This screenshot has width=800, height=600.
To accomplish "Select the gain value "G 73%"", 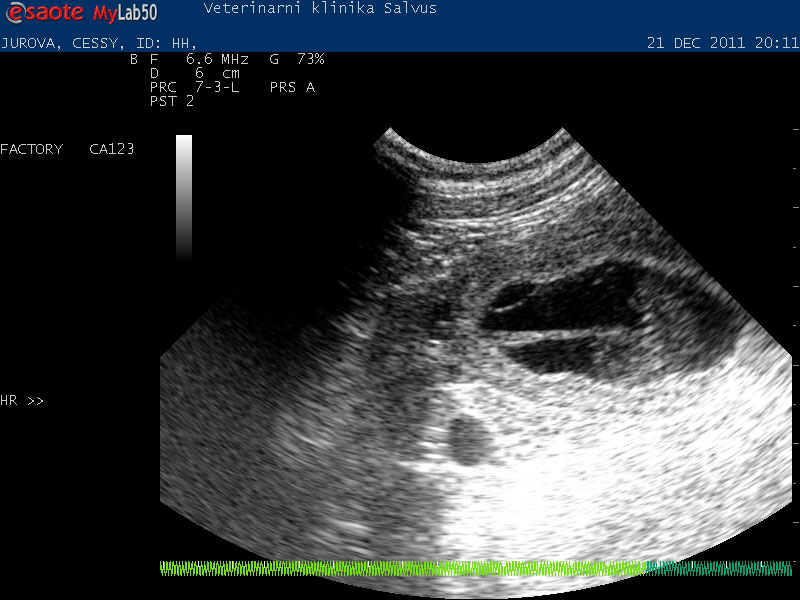I will tap(297, 59).
